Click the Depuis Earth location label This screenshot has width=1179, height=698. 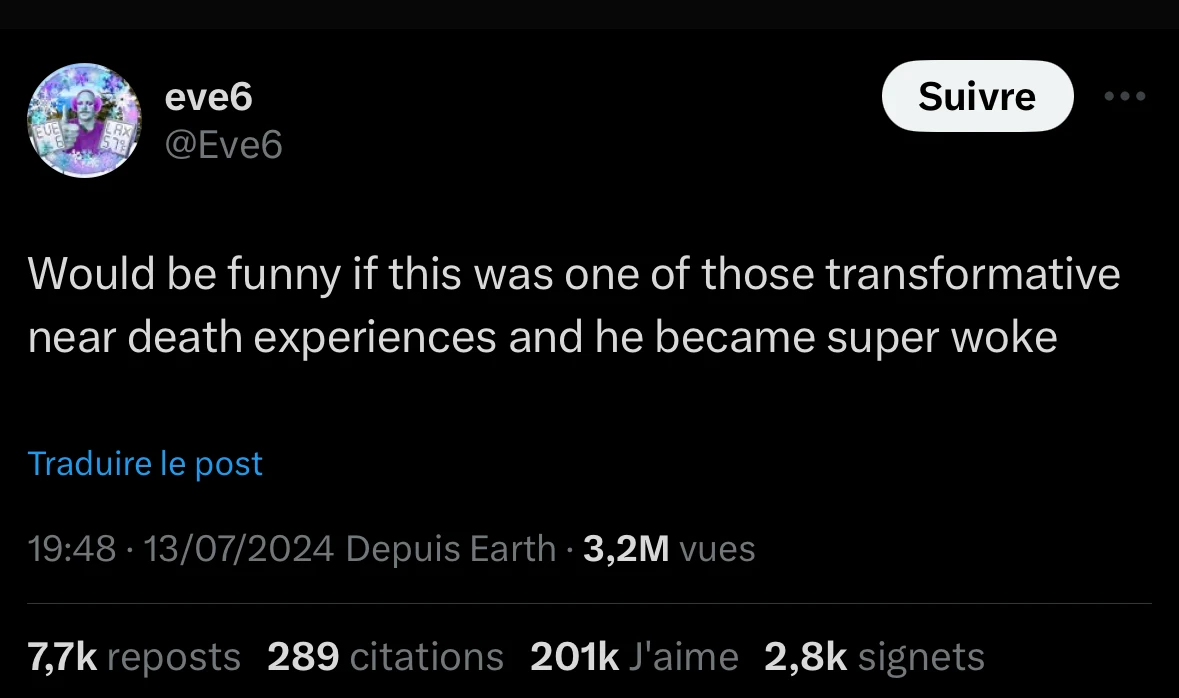(449, 548)
